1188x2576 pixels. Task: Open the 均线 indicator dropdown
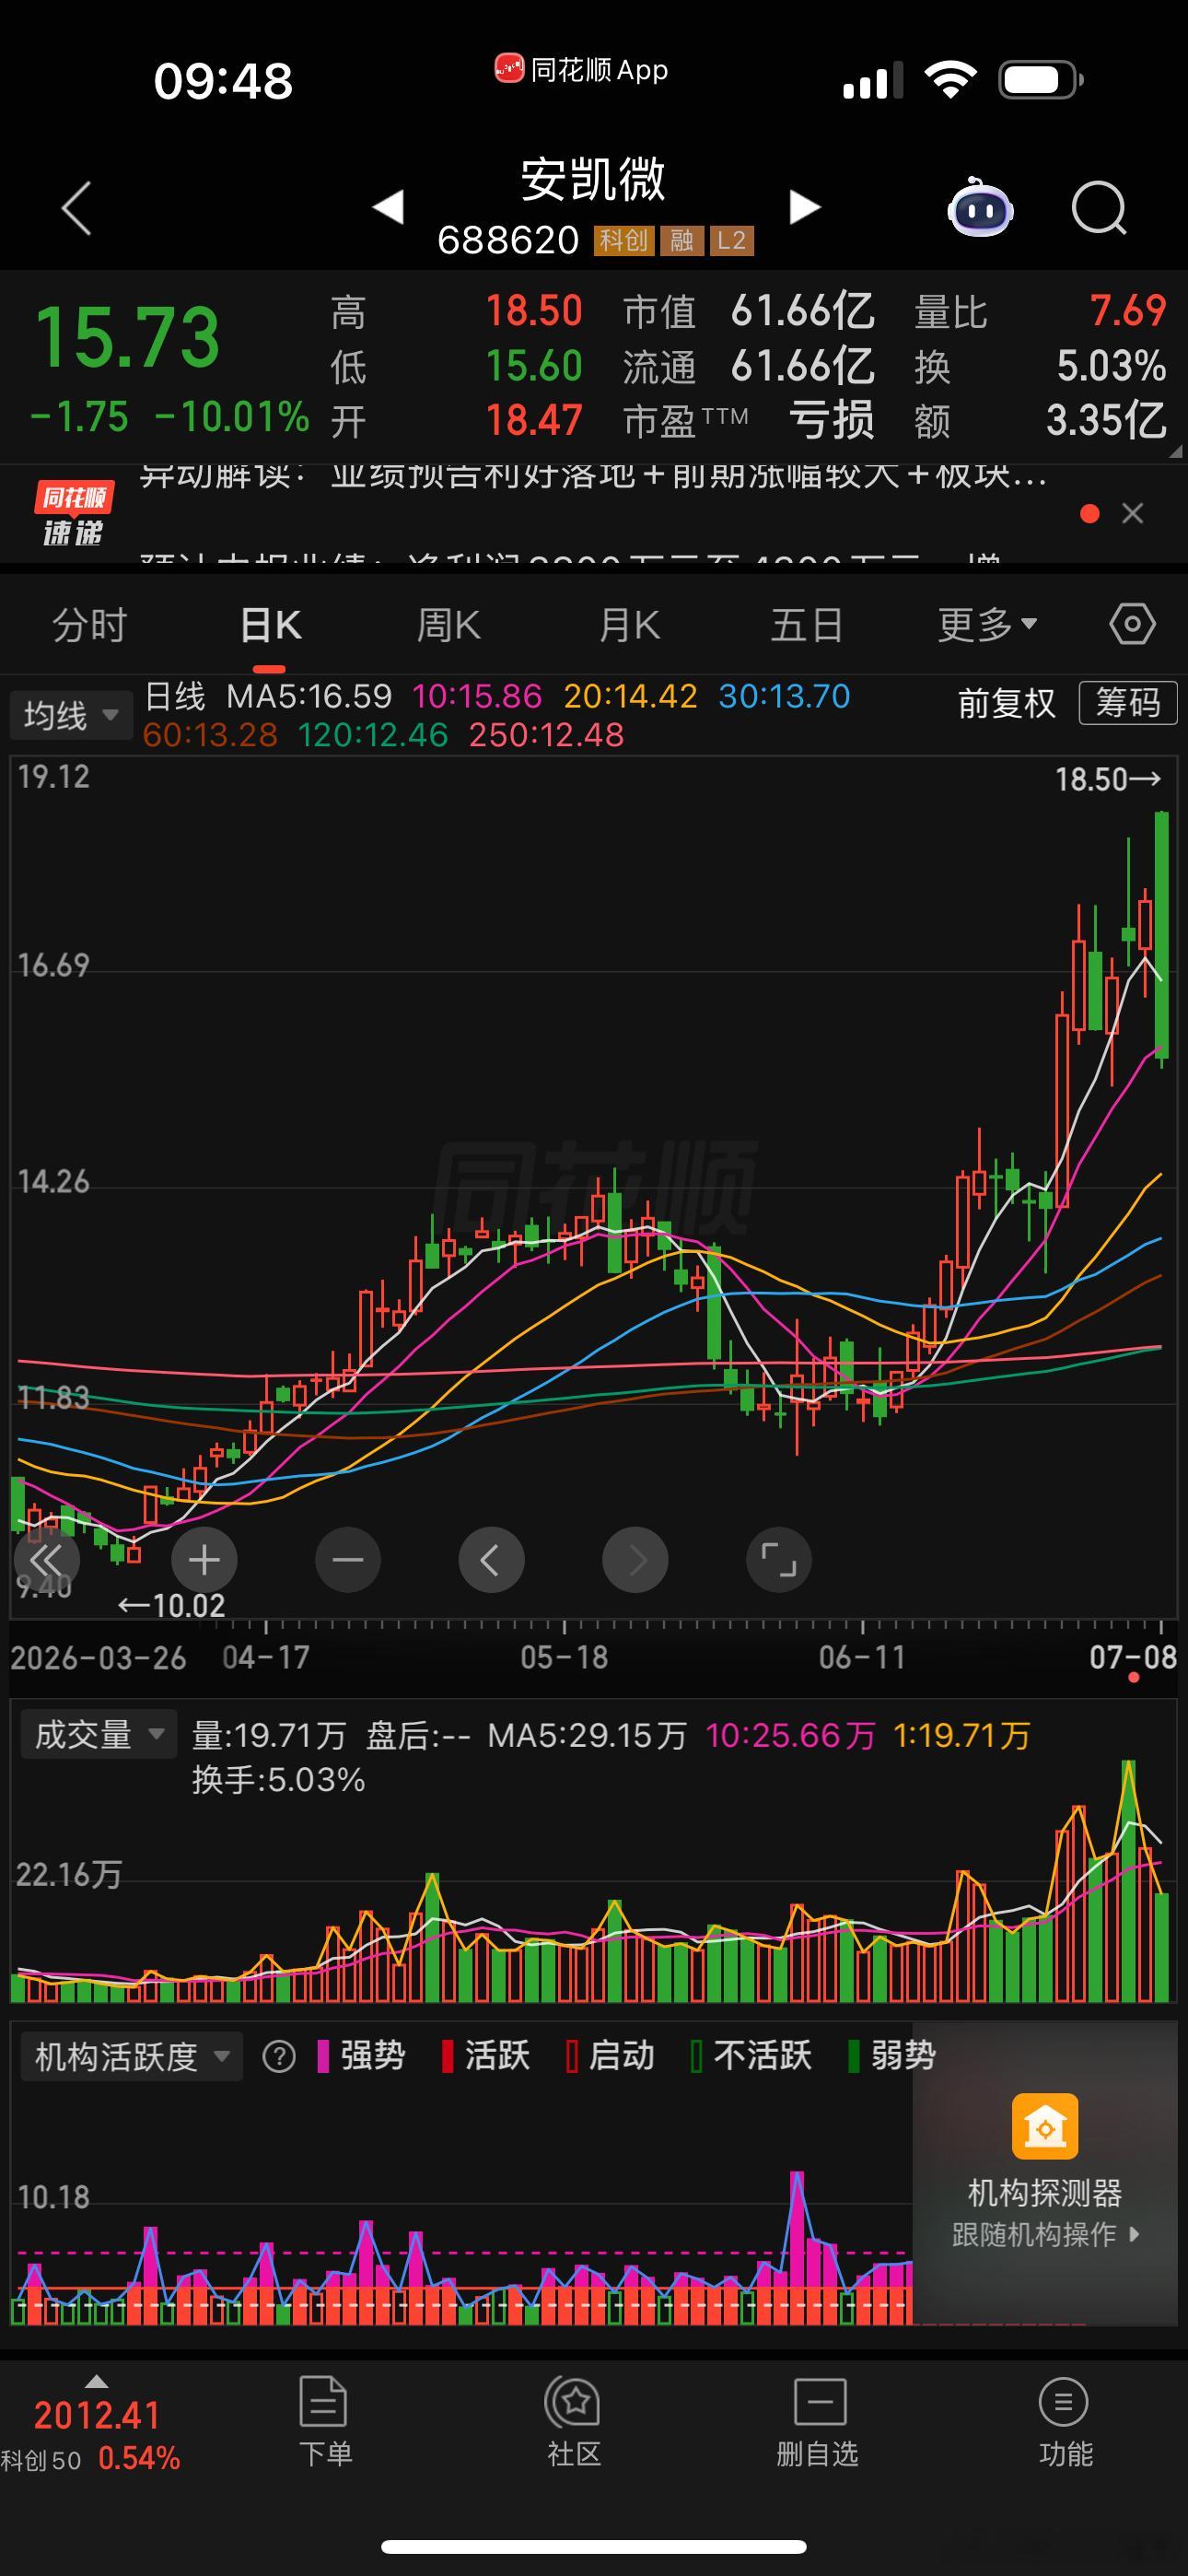[x=71, y=715]
